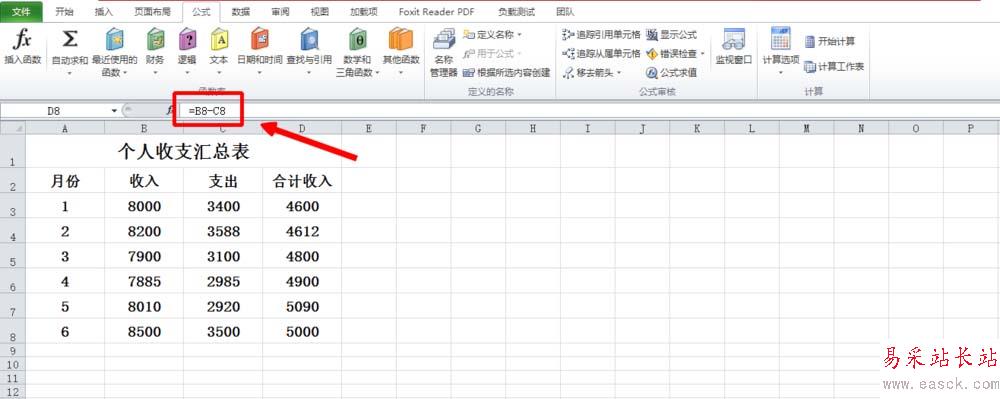Expand the Name Box dropdown arrow
The width and height of the screenshot is (1000, 399).
tap(114, 111)
